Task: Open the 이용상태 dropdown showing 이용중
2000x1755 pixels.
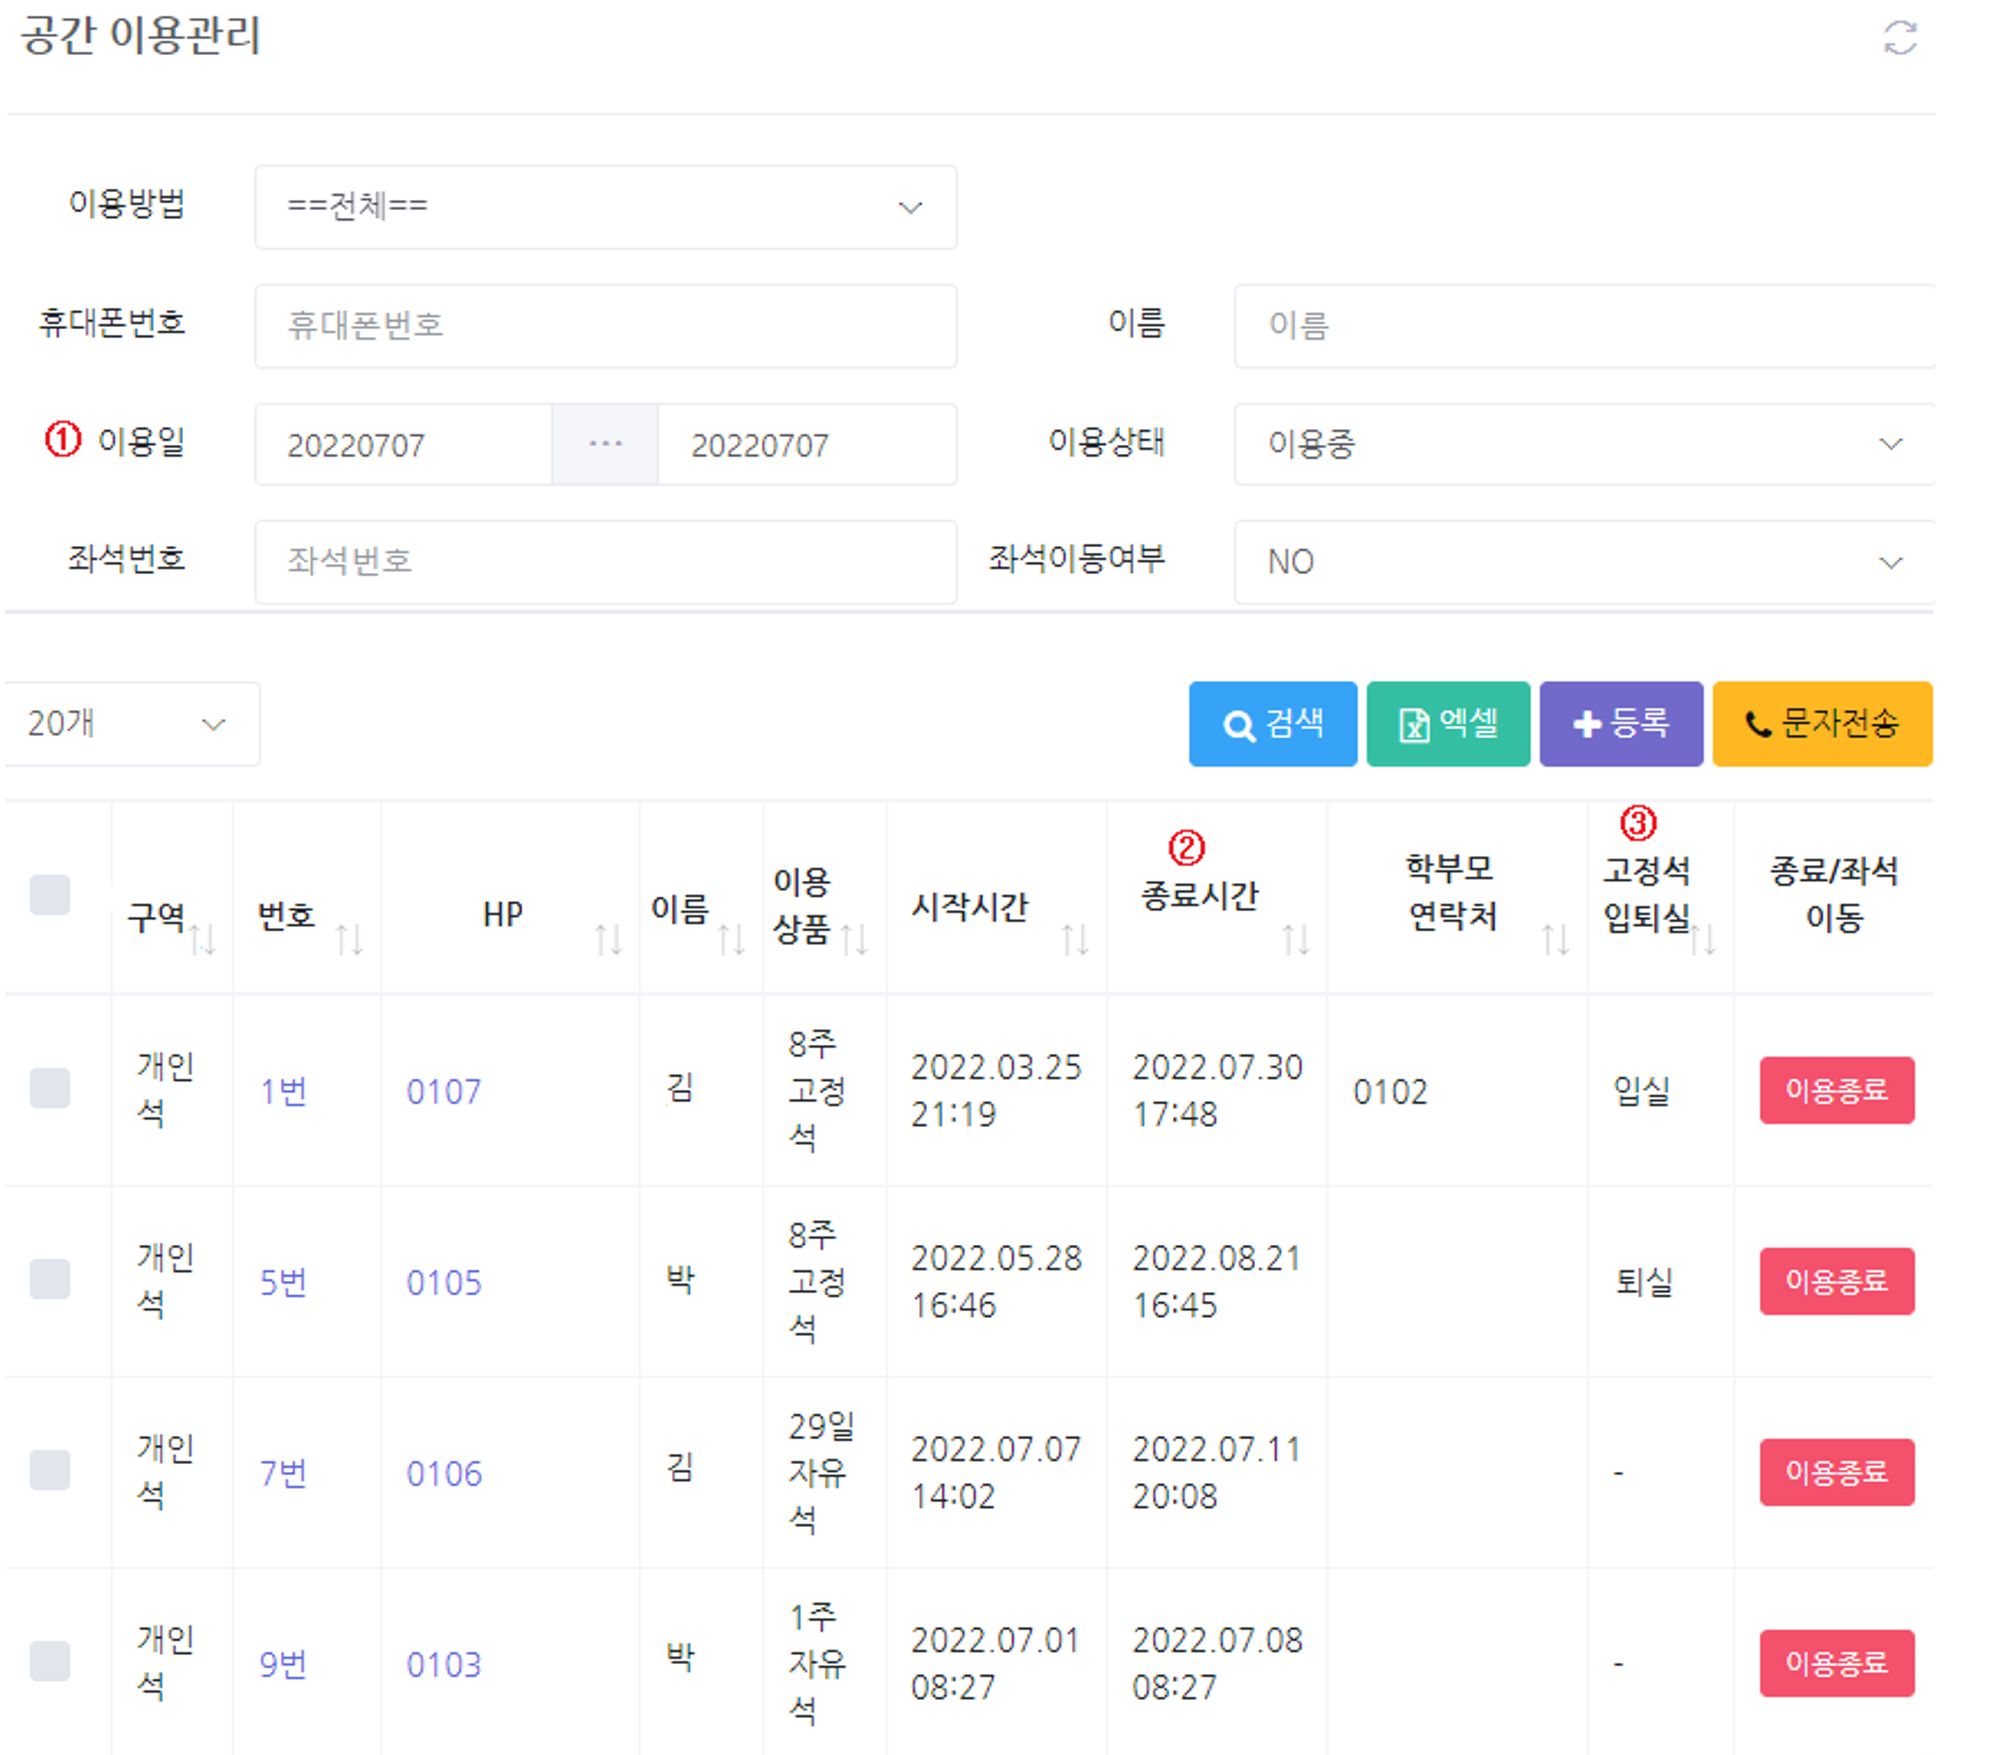Action: pos(1583,444)
